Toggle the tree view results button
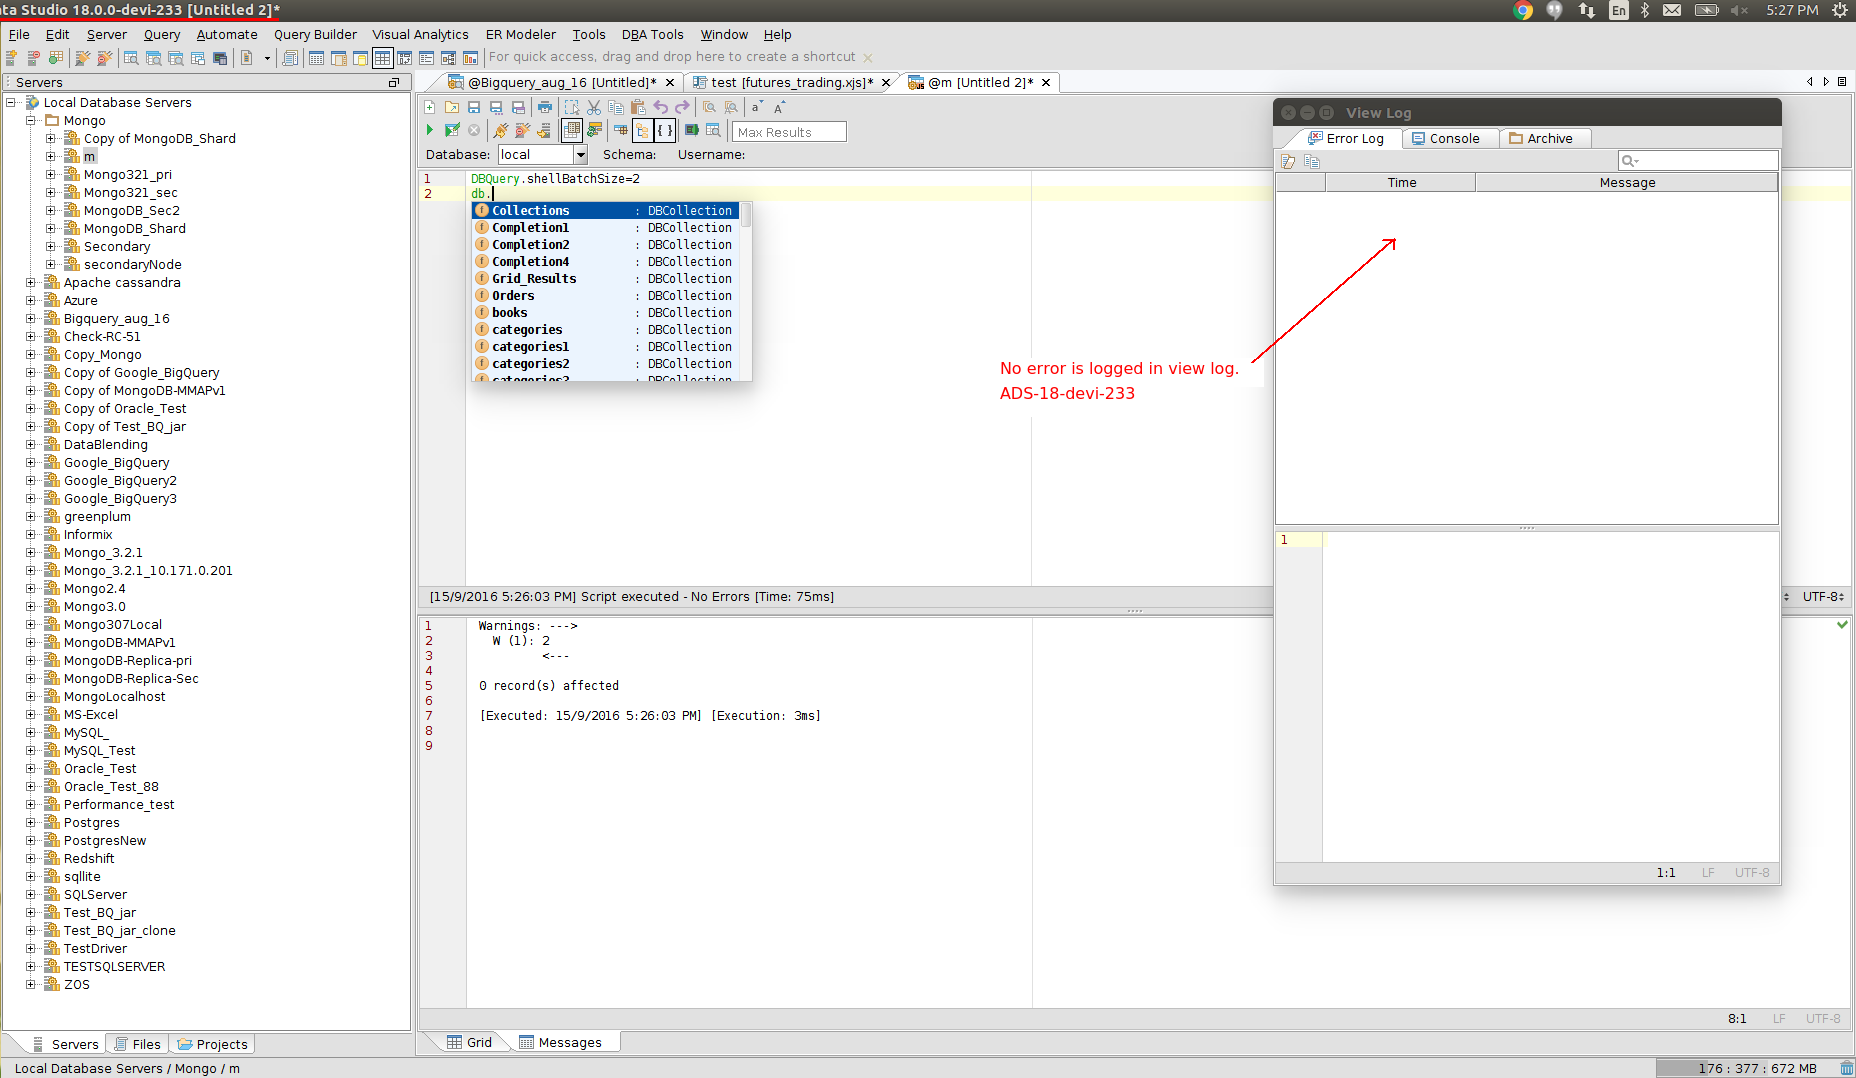Screen dimensions: 1856x1078 643,130
